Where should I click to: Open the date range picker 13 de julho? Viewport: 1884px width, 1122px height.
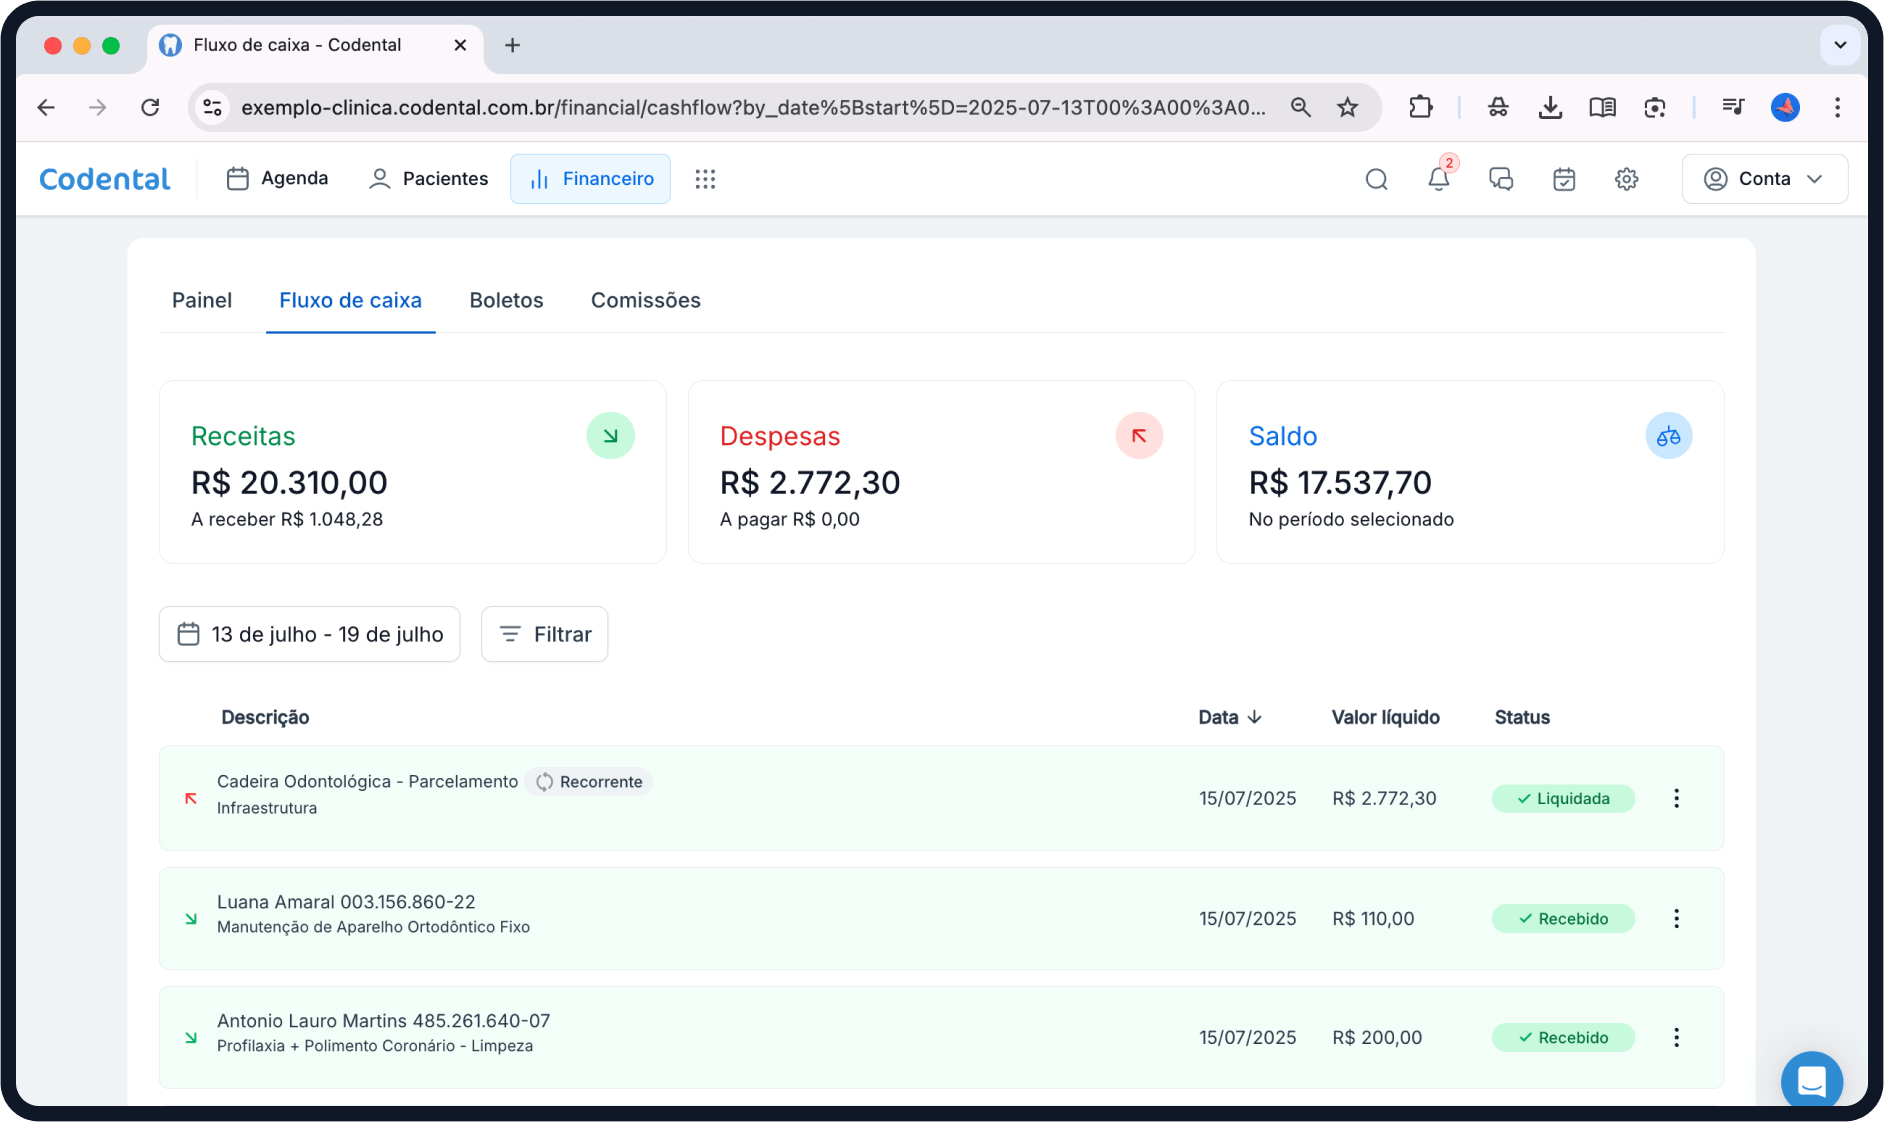tap(309, 634)
